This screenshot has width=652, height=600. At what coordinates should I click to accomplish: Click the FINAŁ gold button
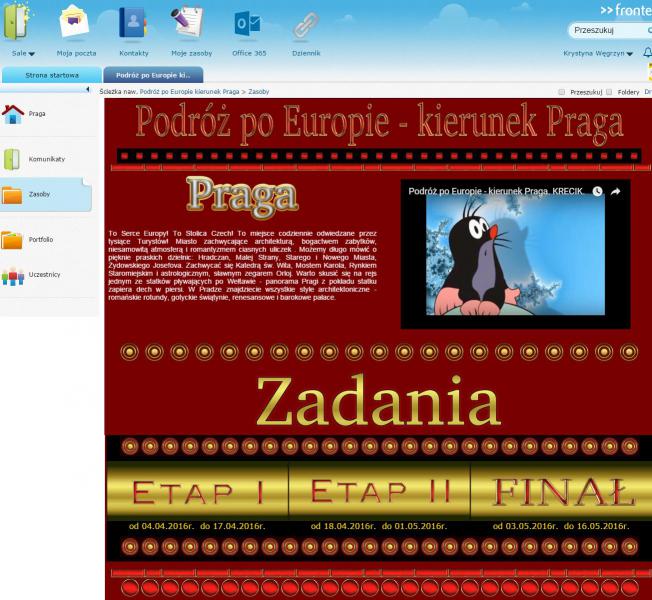[561, 491]
